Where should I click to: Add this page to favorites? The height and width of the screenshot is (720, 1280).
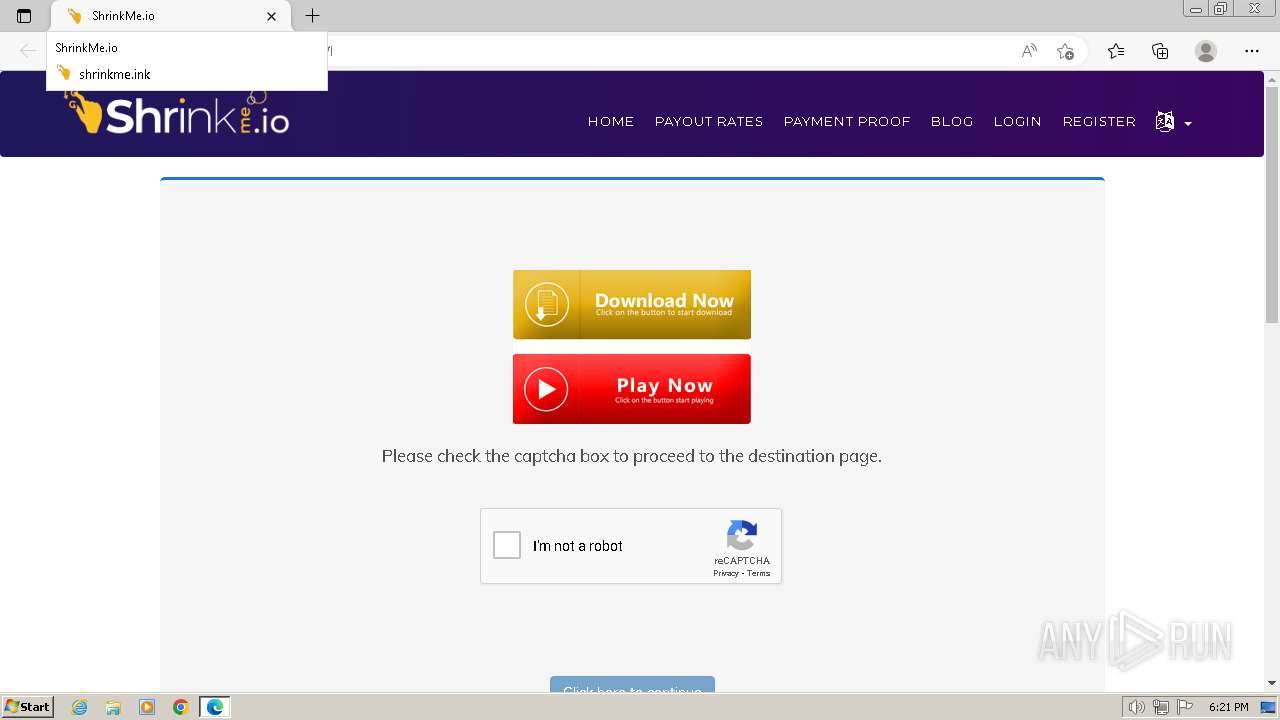[1065, 51]
